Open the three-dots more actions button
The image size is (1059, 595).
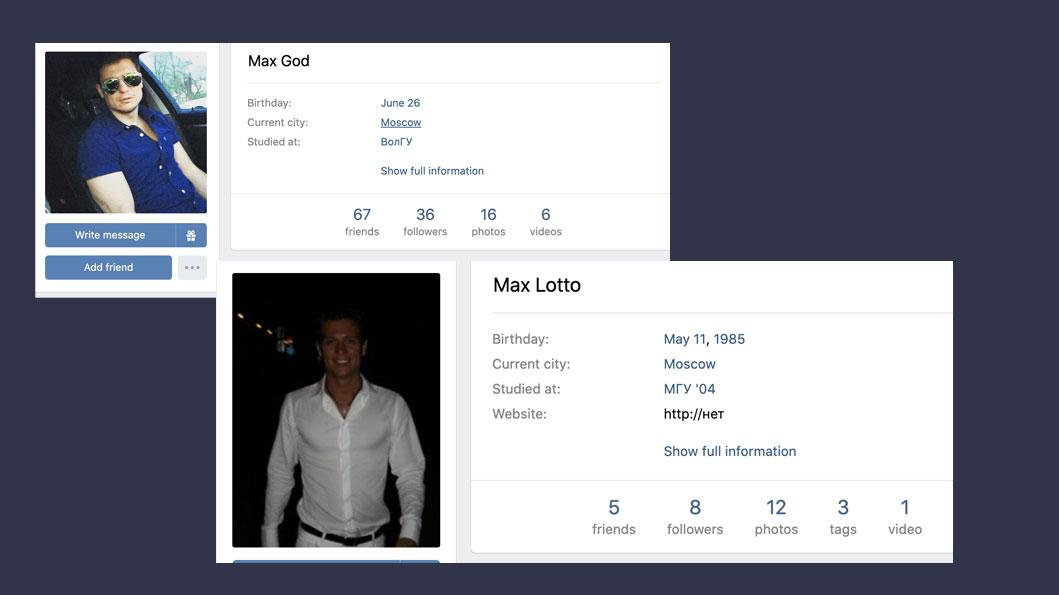(192, 267)
